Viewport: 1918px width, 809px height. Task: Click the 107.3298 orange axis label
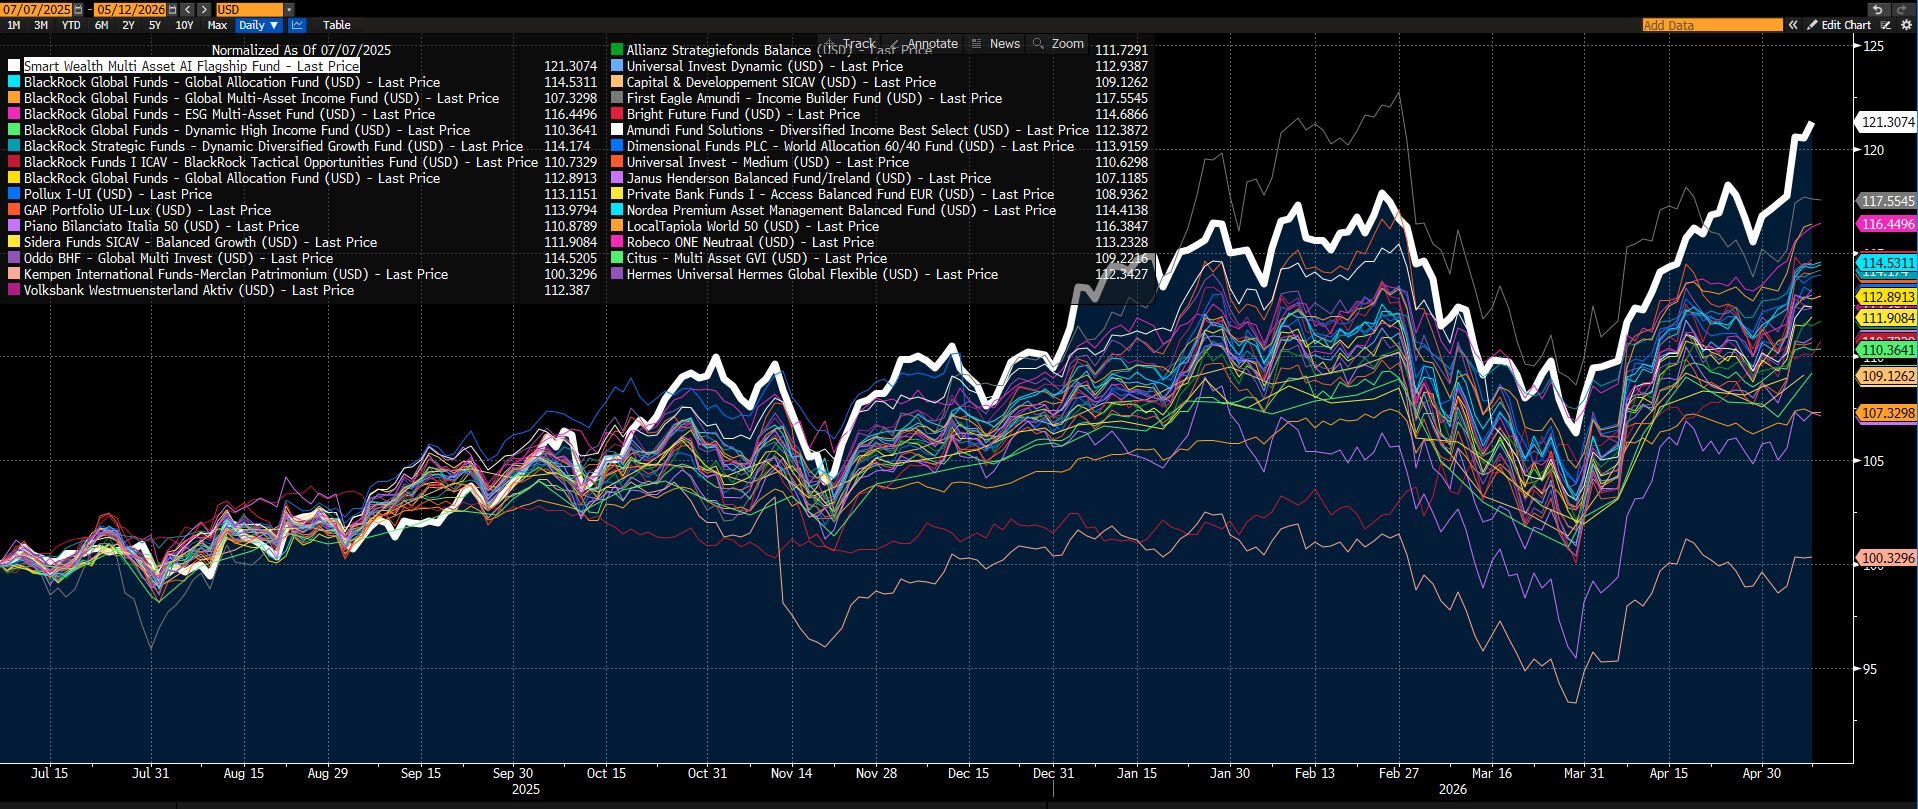(1886, 413)
